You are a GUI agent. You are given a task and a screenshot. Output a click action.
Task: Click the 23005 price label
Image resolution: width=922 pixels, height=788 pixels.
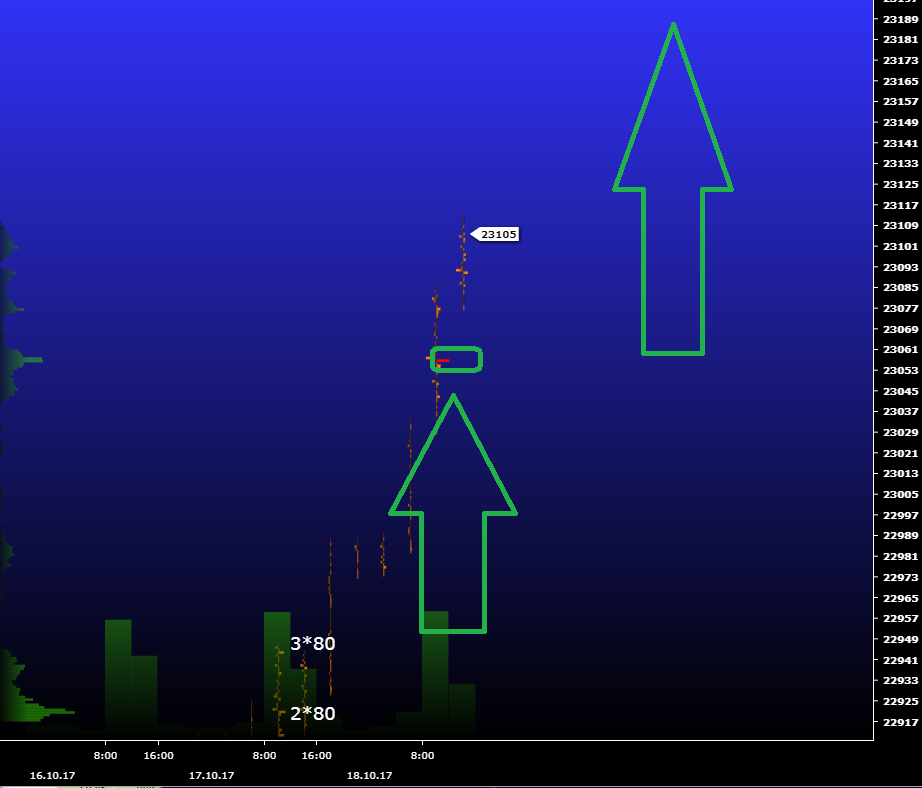[x=900, y=494]
